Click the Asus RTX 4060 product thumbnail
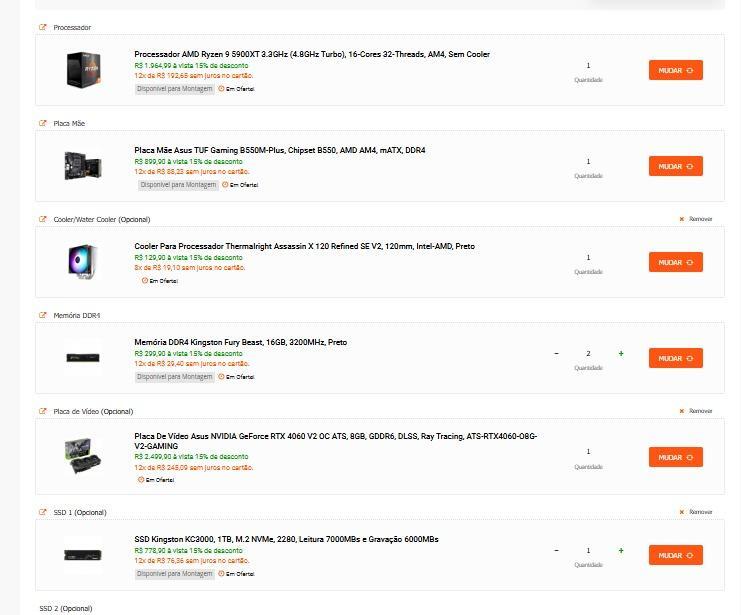Screen dimensions: 741x615 83,456
